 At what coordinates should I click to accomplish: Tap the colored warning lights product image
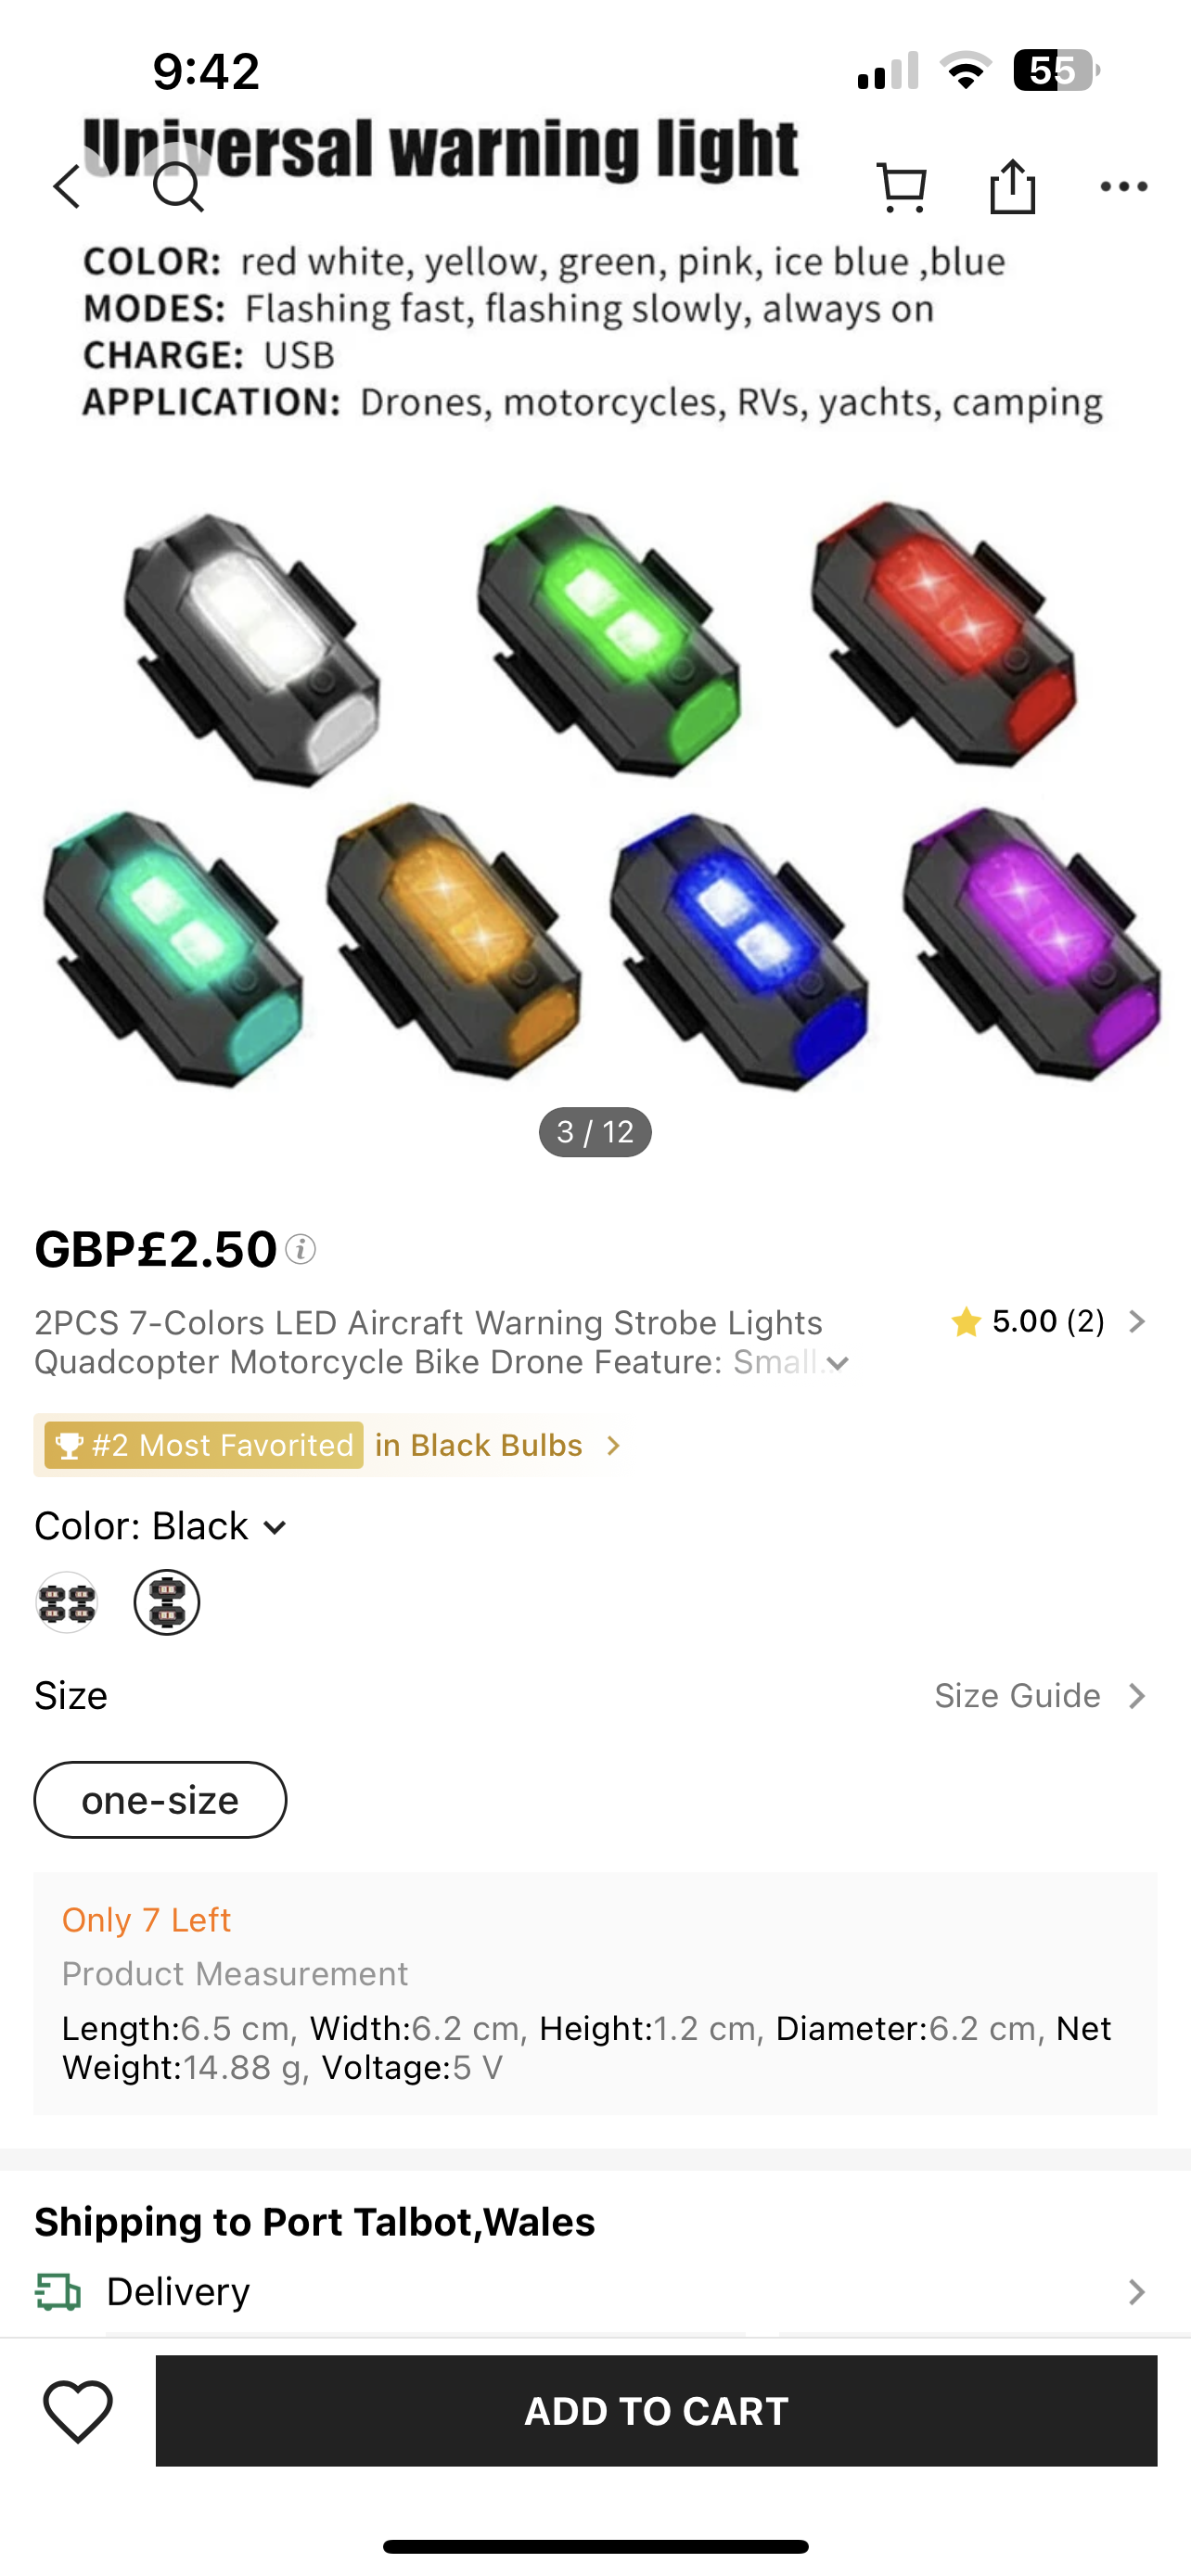(596, 790)
